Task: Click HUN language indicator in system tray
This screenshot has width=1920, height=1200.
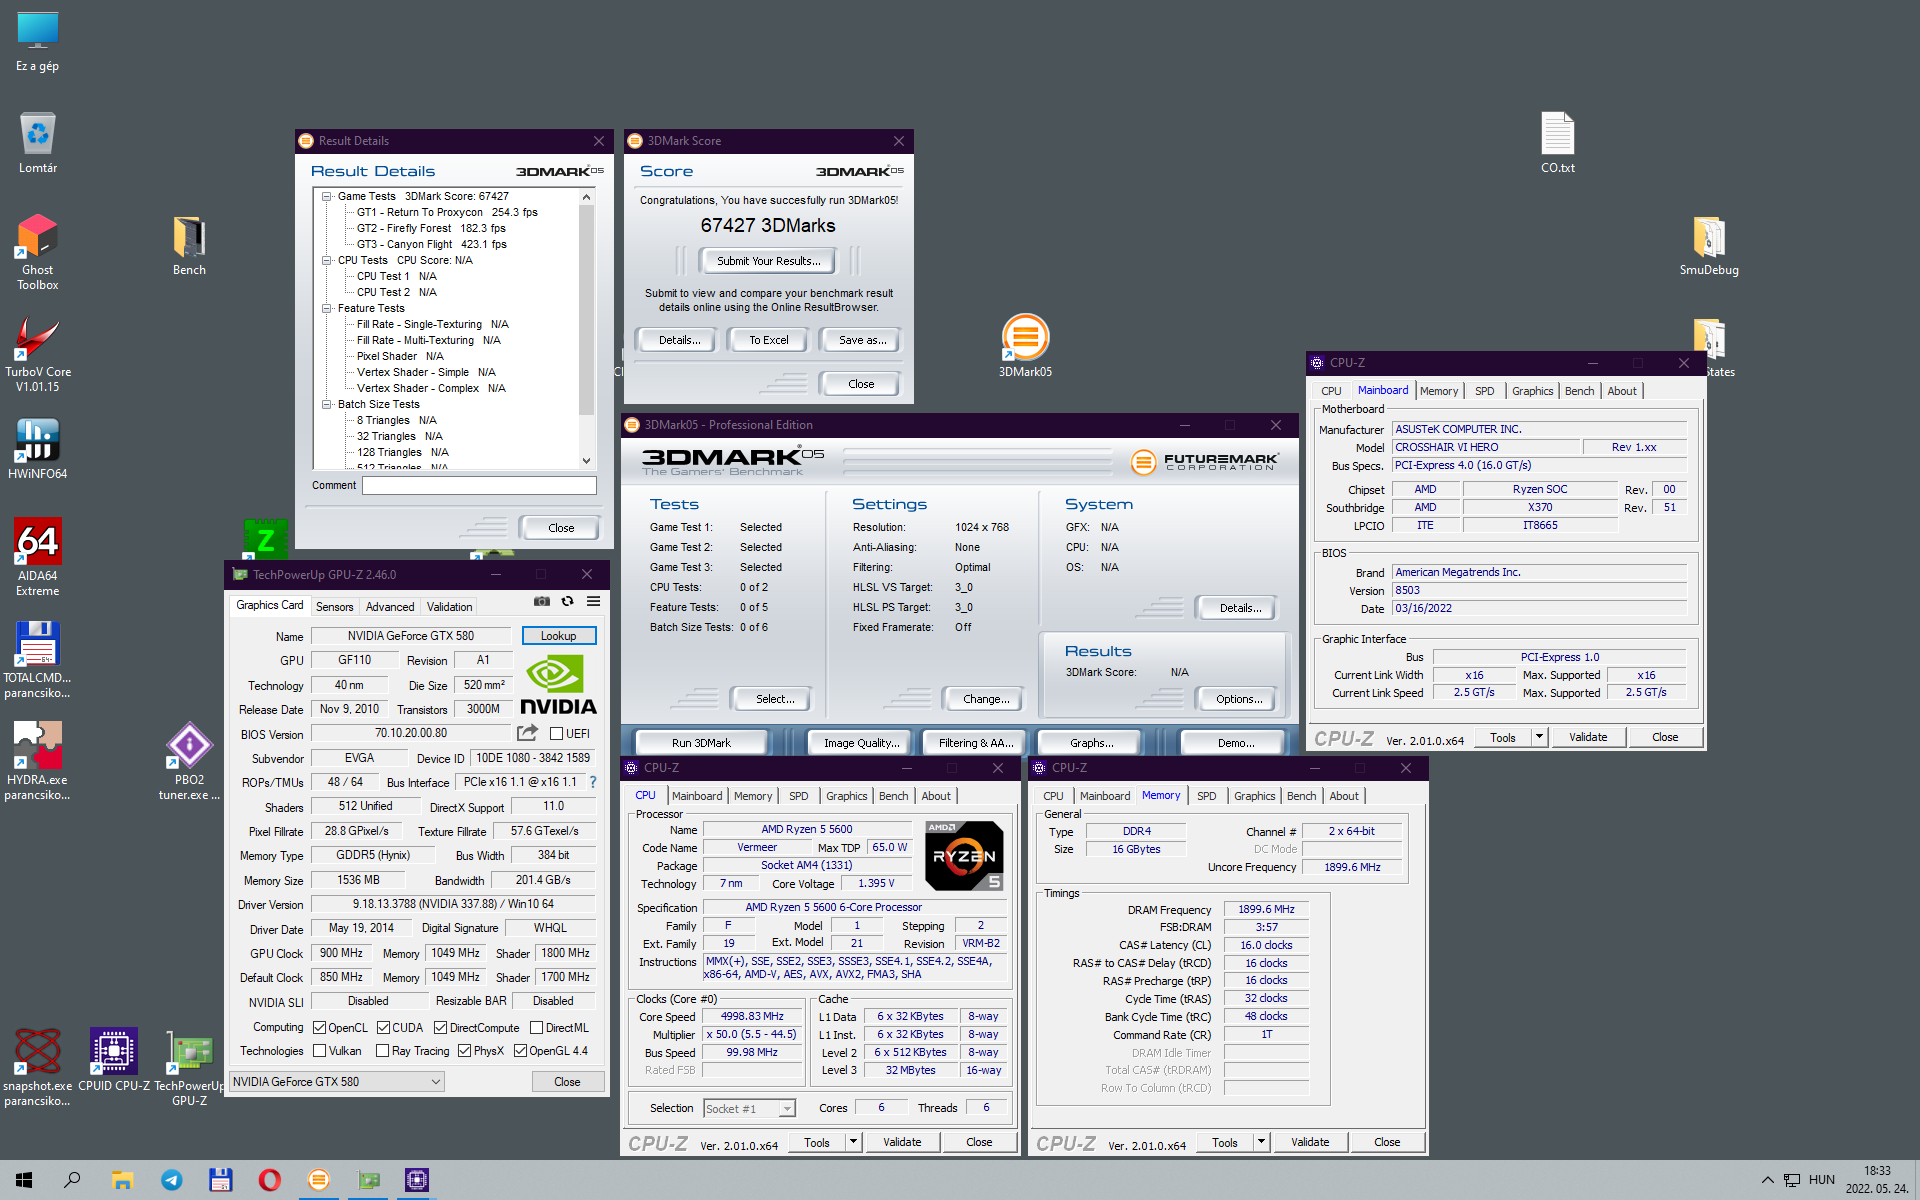Action: pyautogui.click(x=1821, y=1180)
